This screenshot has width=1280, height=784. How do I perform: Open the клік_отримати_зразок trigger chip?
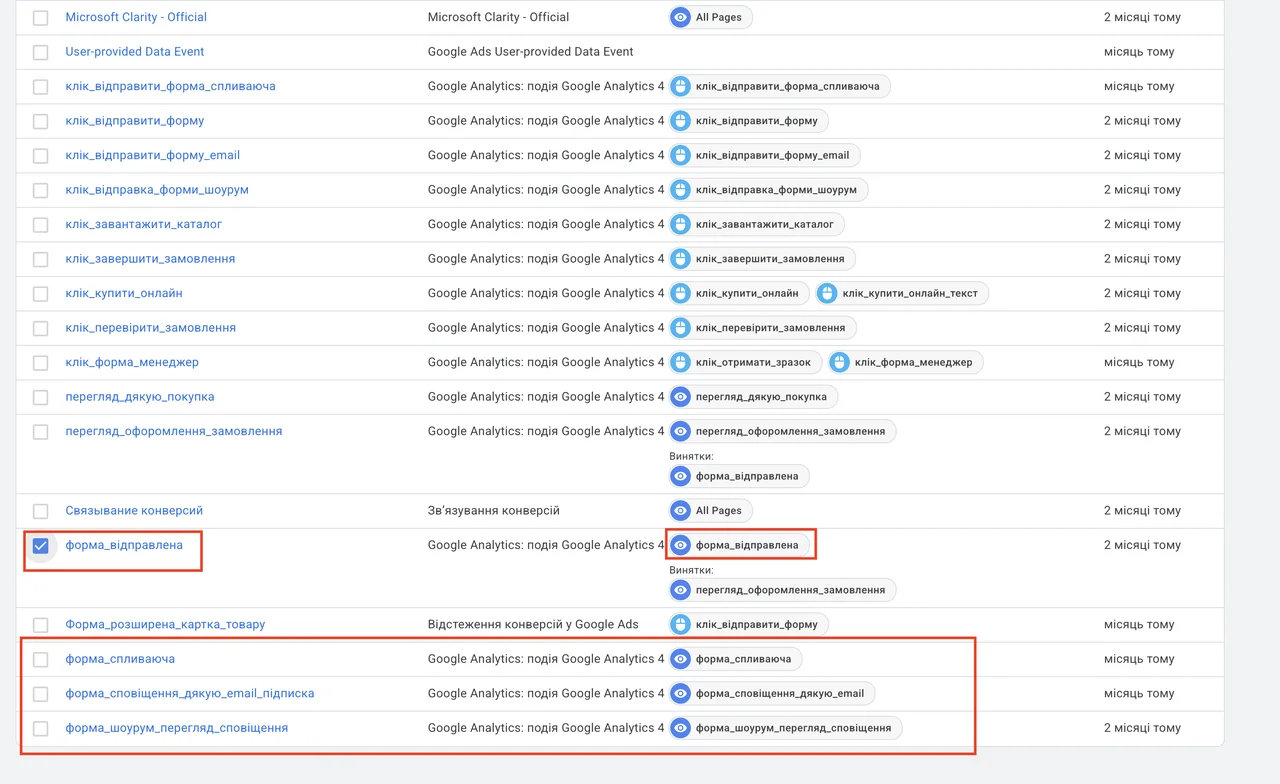click(746, 362)
